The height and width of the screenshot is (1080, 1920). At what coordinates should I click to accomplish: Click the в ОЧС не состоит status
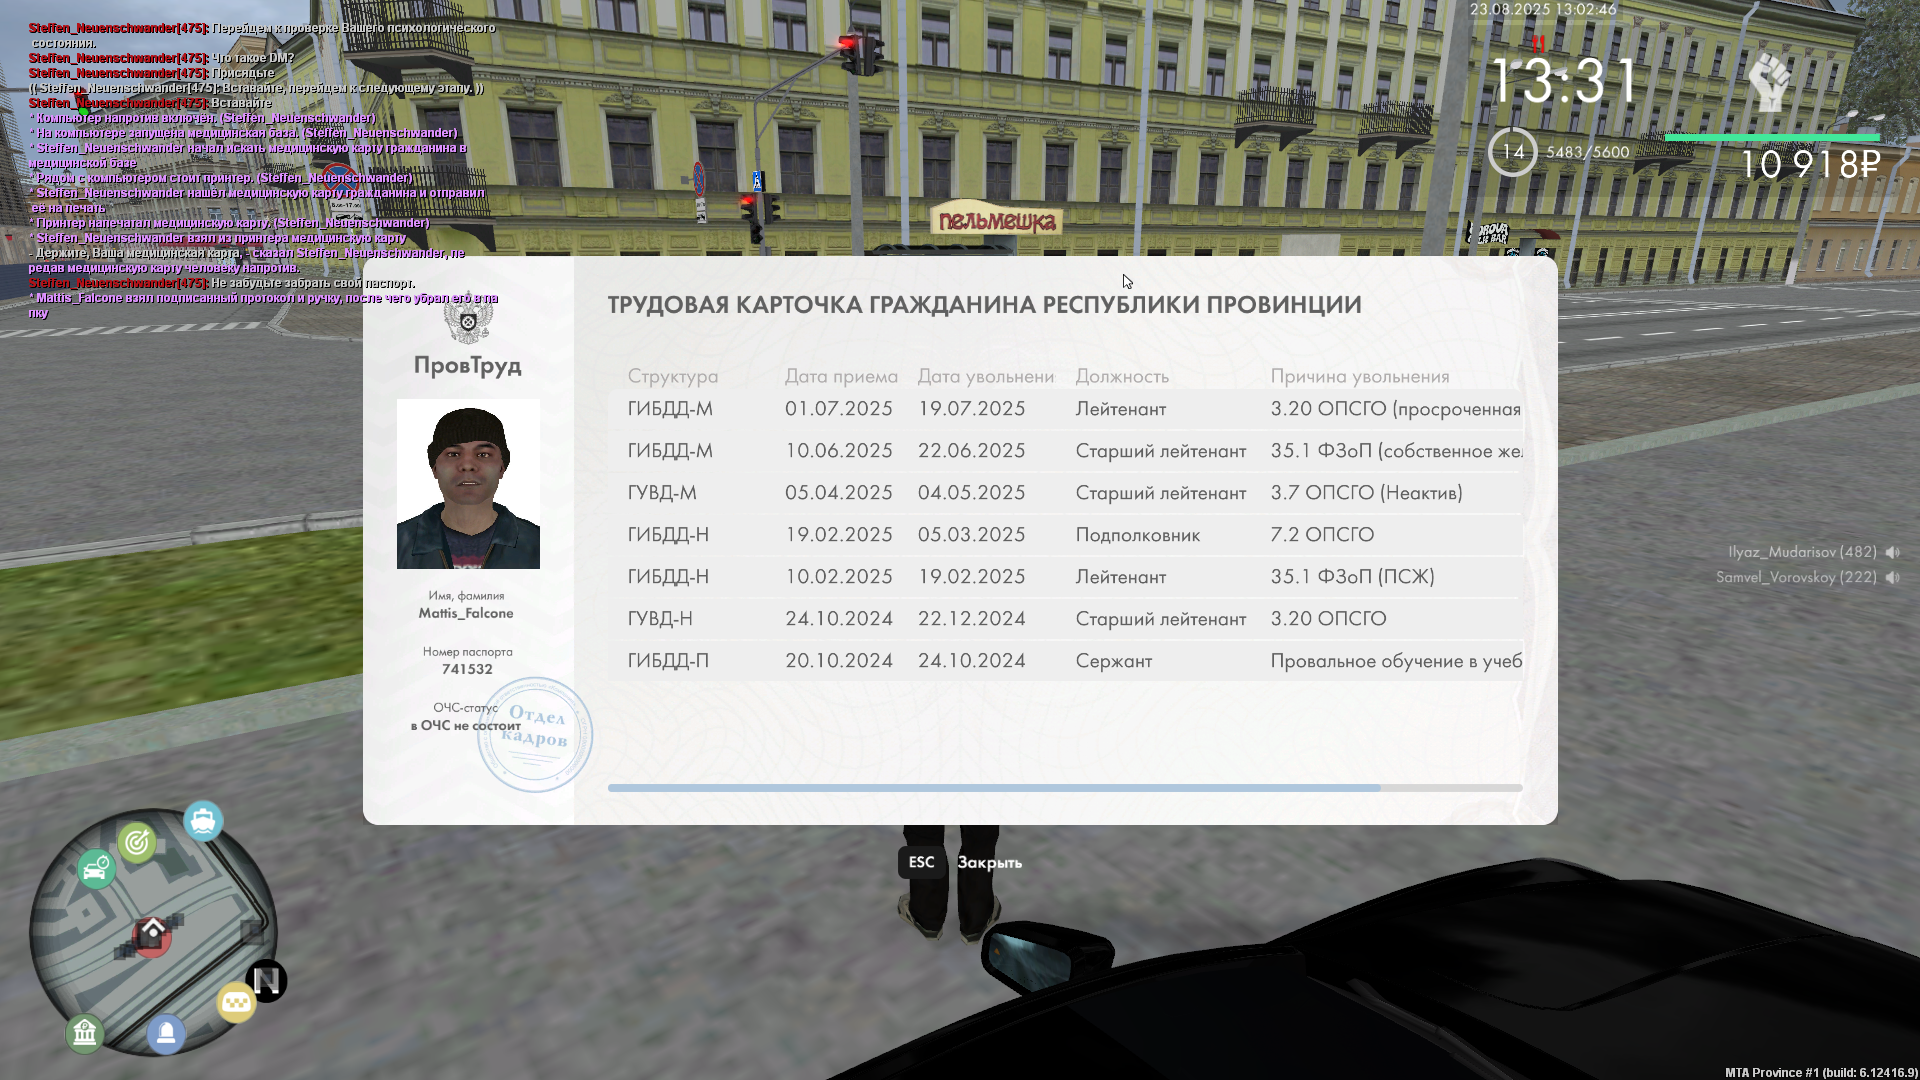point(465,725)
